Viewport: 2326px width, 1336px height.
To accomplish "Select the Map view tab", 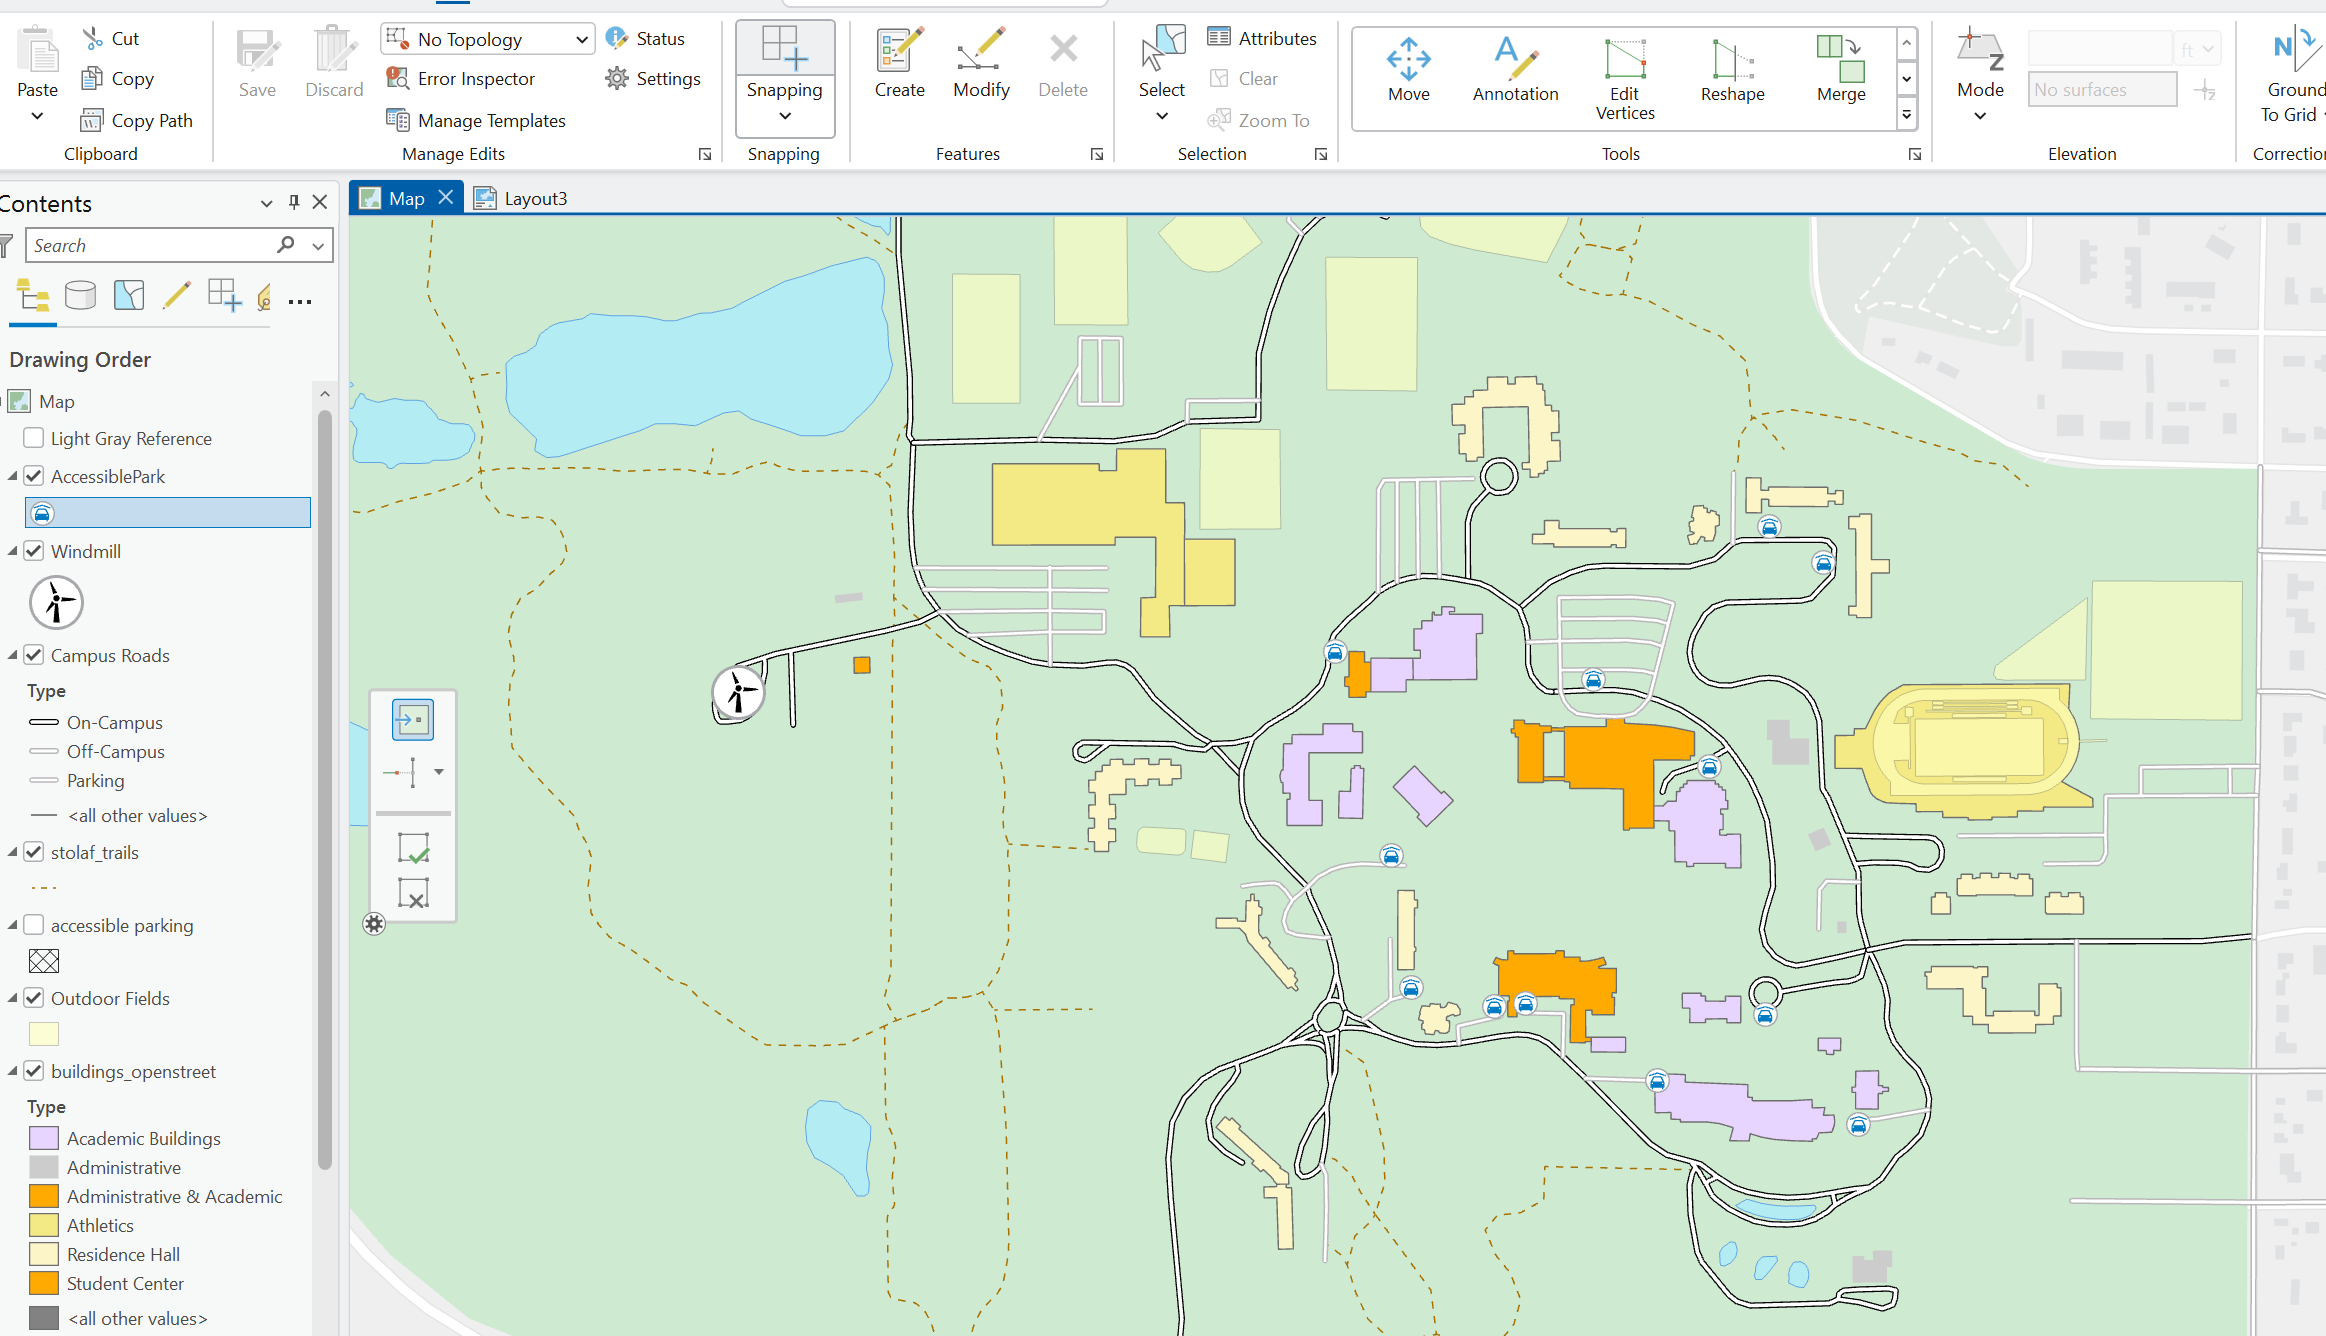I will [405, 198].
